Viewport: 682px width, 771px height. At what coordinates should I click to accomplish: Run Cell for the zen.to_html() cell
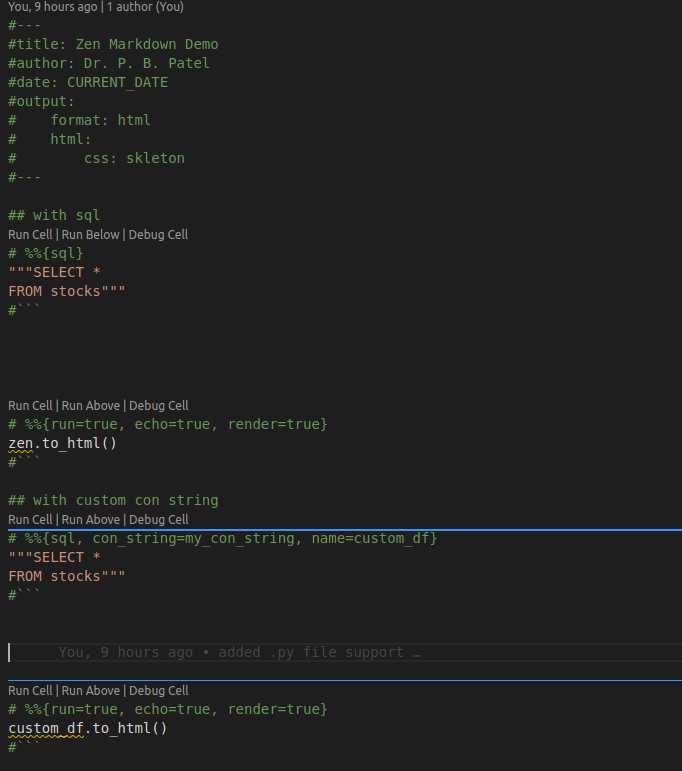coord(30,406)
